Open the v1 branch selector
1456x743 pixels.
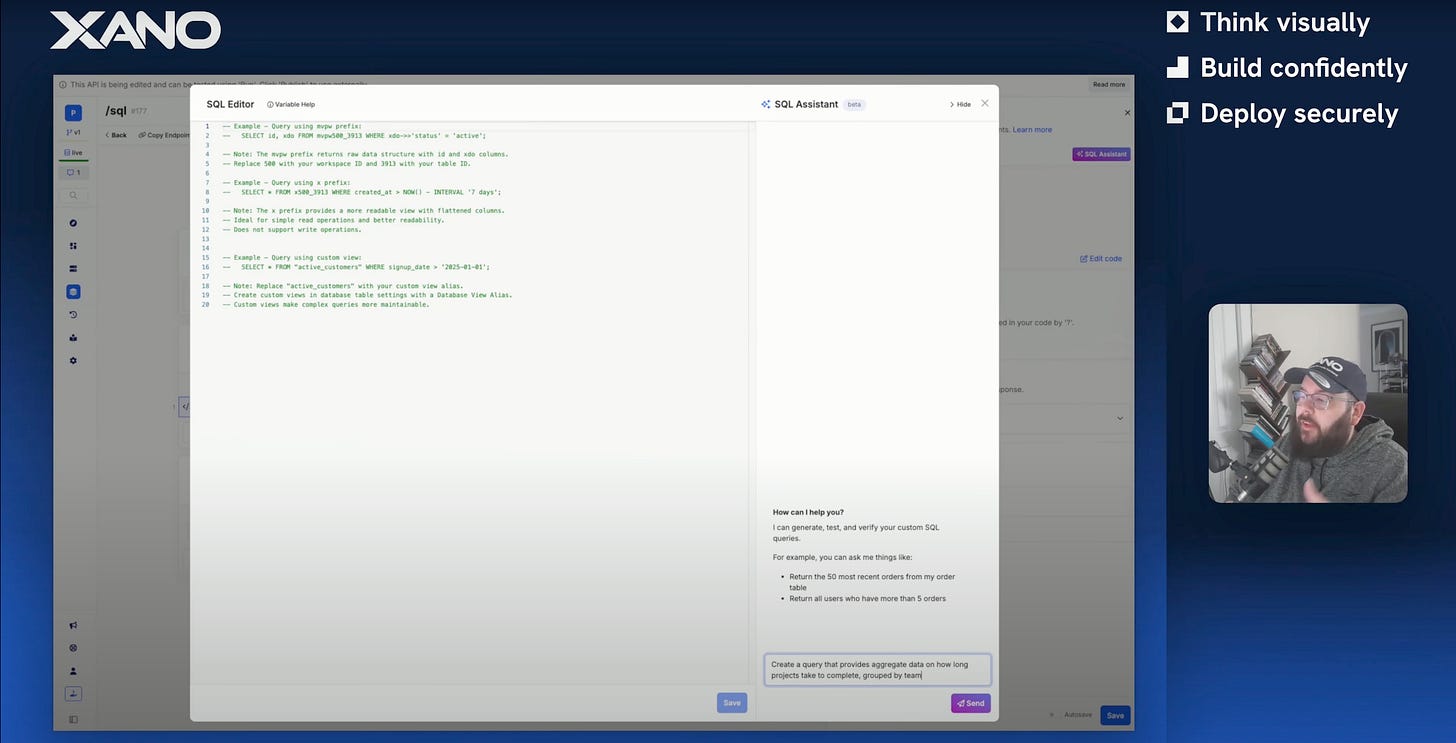click(73, 133)
